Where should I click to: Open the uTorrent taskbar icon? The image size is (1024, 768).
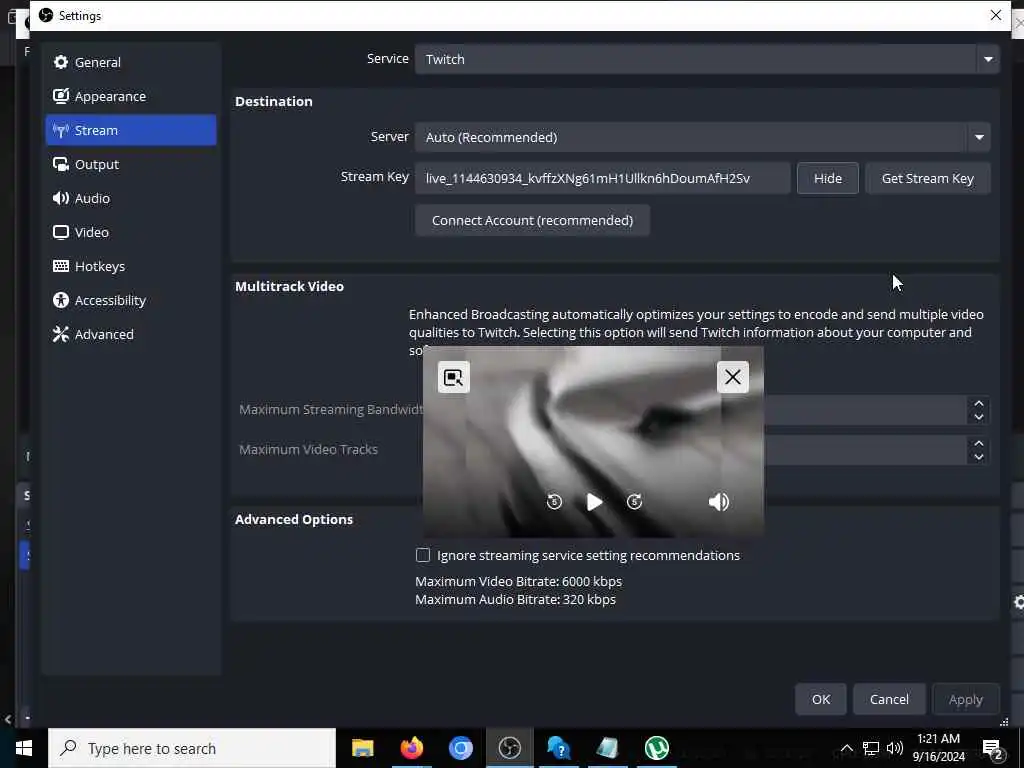[x=656, y=748]
